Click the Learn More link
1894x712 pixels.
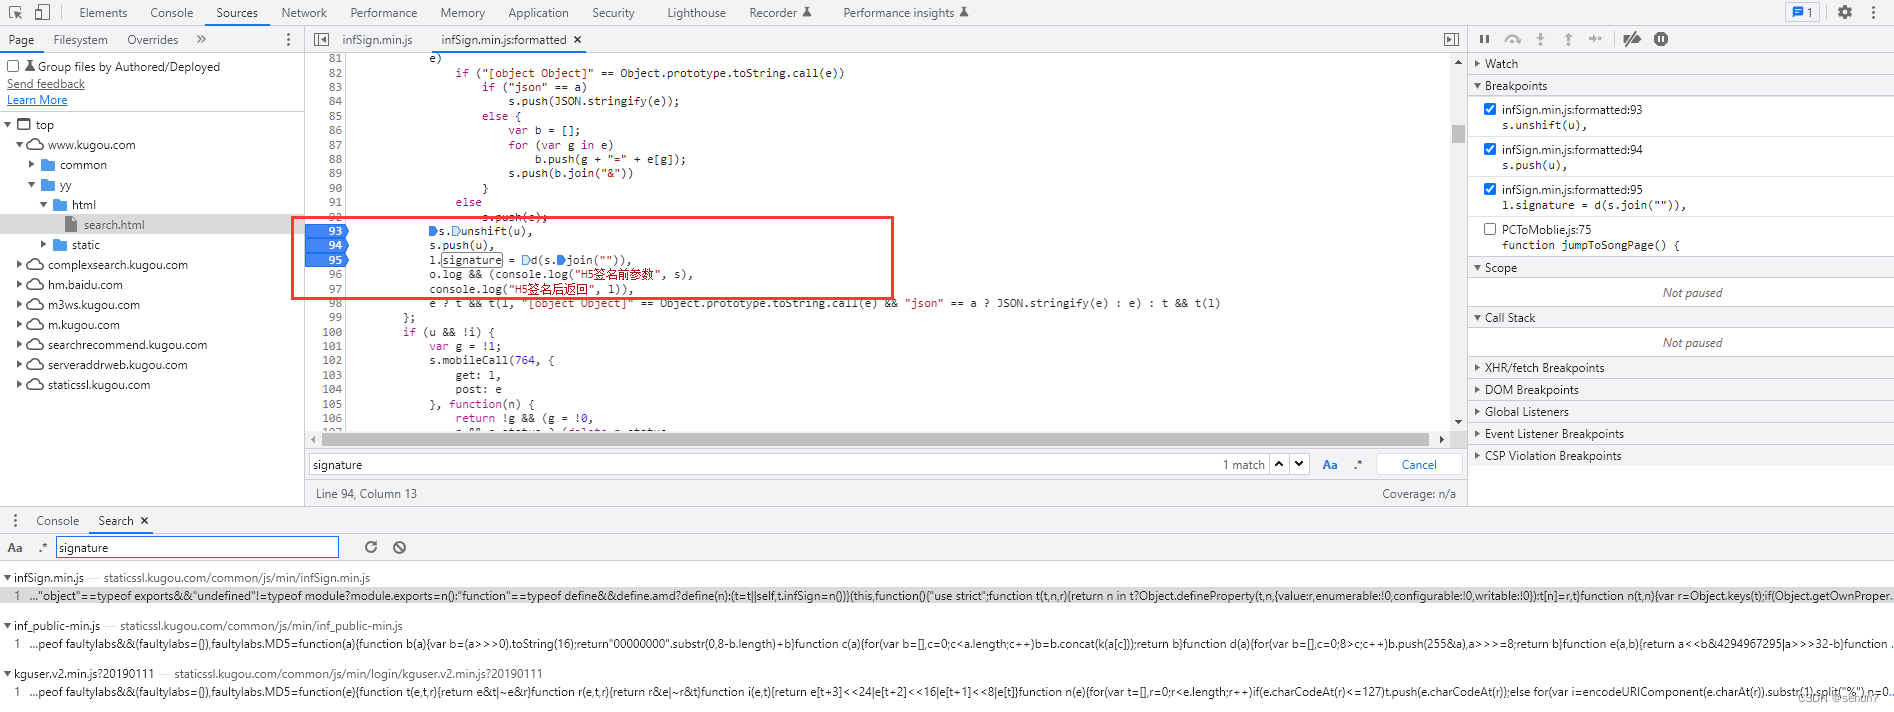[37, 100]
